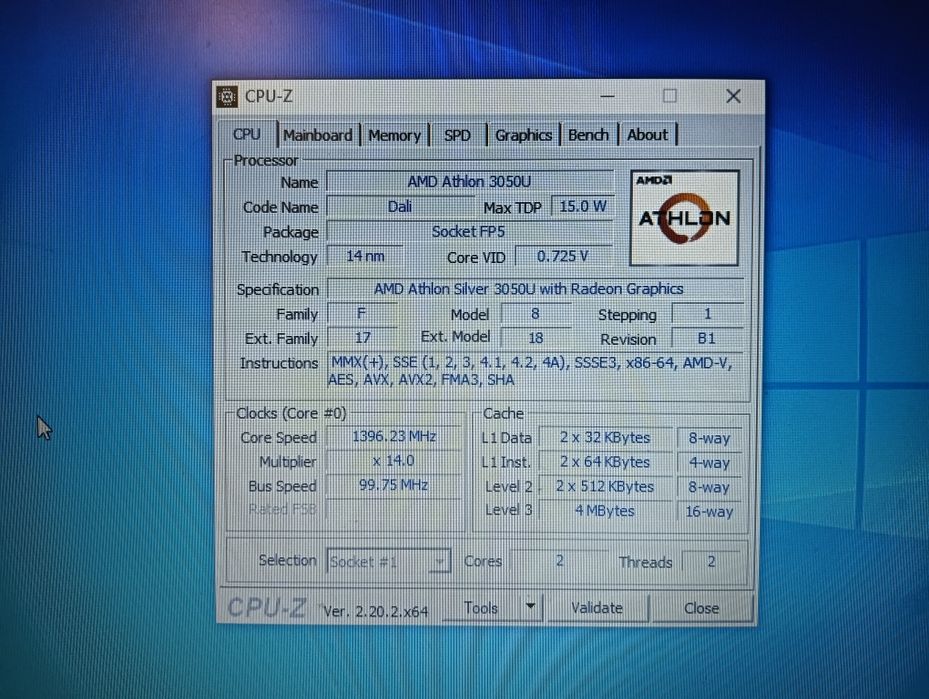Click the Family value 'F'
The image size is (929, 699).
(362, 313)
